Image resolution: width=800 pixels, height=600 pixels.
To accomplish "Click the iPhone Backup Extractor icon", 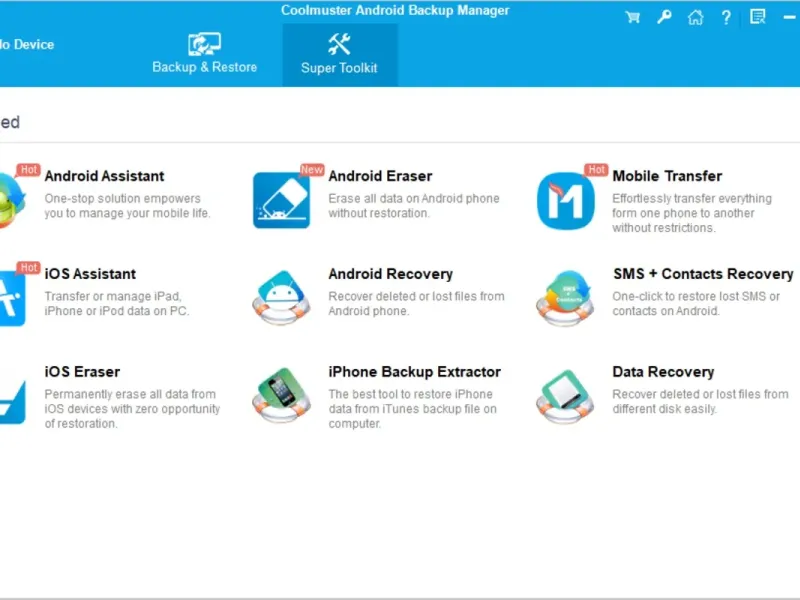I will (281, 395).
